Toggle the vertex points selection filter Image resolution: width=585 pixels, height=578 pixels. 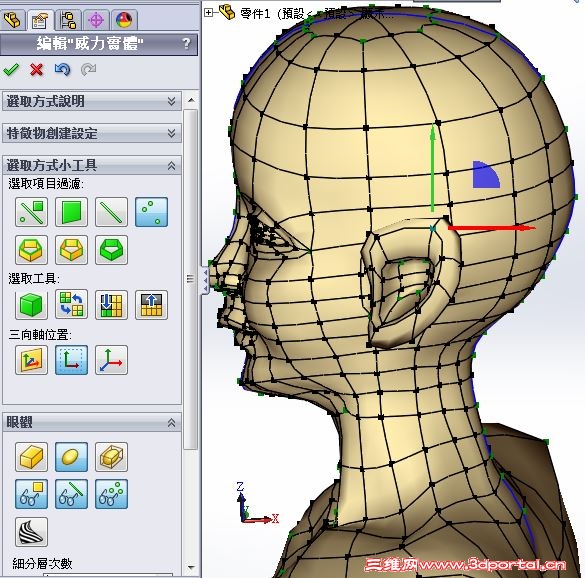(151, 212)
